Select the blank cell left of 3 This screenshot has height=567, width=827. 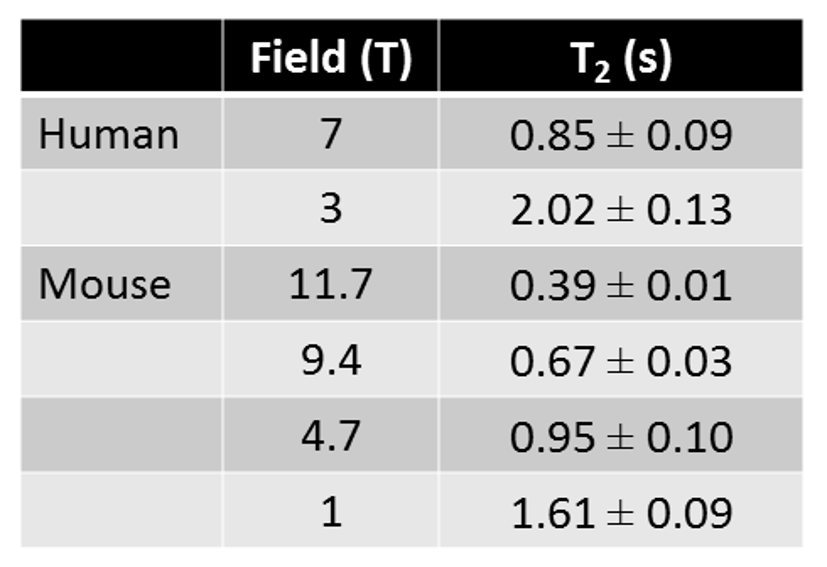tap(121, 209)
